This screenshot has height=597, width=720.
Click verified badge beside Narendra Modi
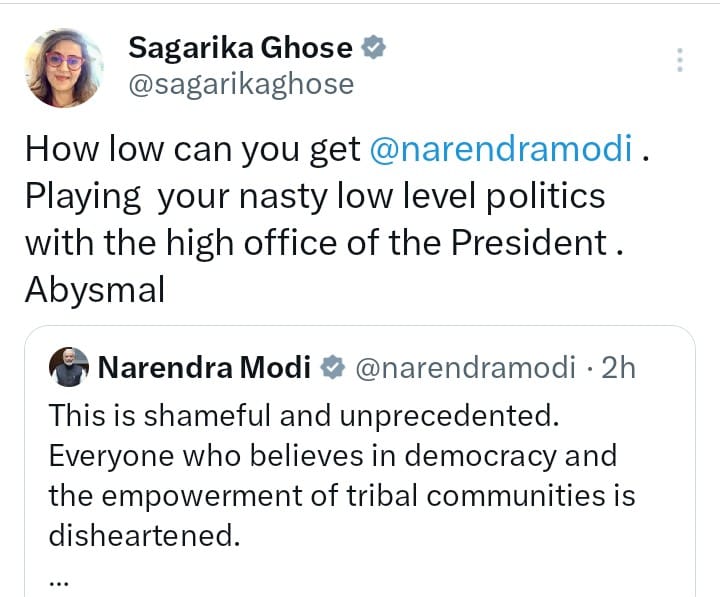point(332,369)
